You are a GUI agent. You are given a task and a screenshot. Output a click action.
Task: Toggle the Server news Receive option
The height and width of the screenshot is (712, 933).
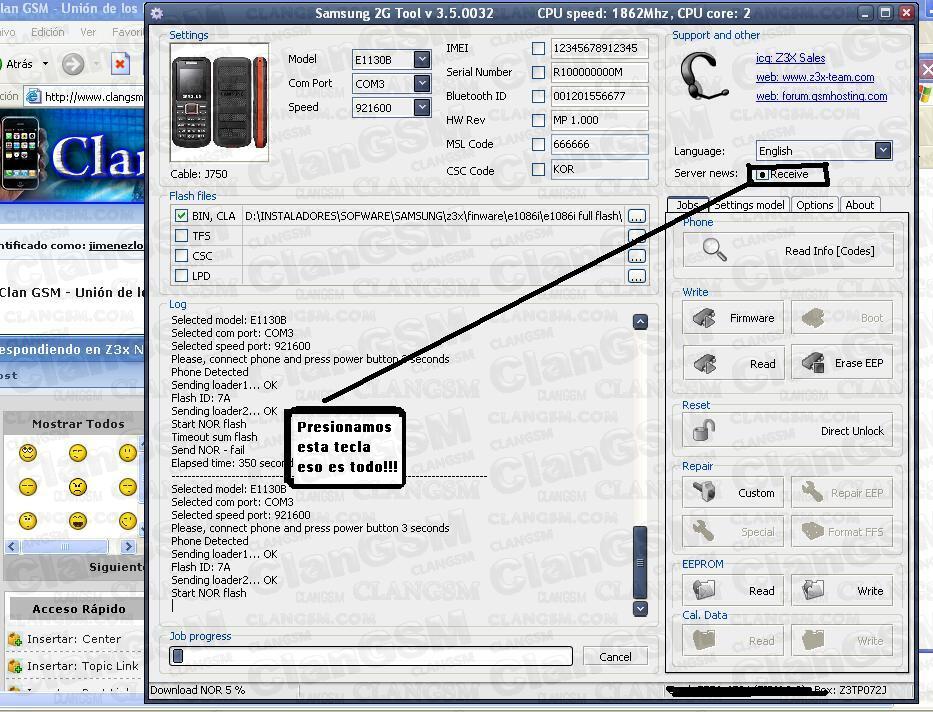pyautogui.click(x=762, y=175)
